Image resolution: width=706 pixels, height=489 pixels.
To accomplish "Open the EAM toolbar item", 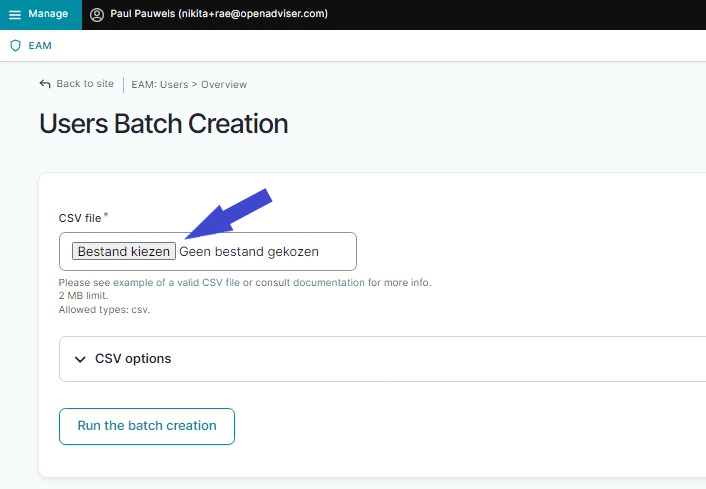I will (x=39, y=46).
